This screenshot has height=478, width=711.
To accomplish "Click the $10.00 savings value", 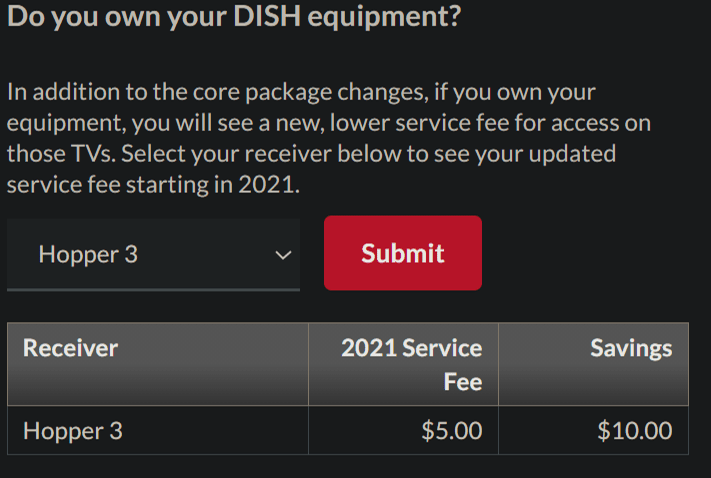I will (x=634, y=431).
